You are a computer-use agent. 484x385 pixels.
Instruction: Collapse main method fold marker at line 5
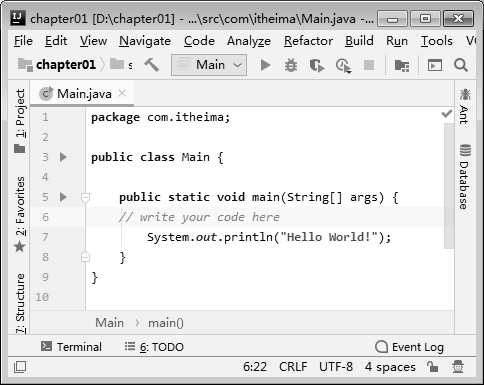[85, 198]
